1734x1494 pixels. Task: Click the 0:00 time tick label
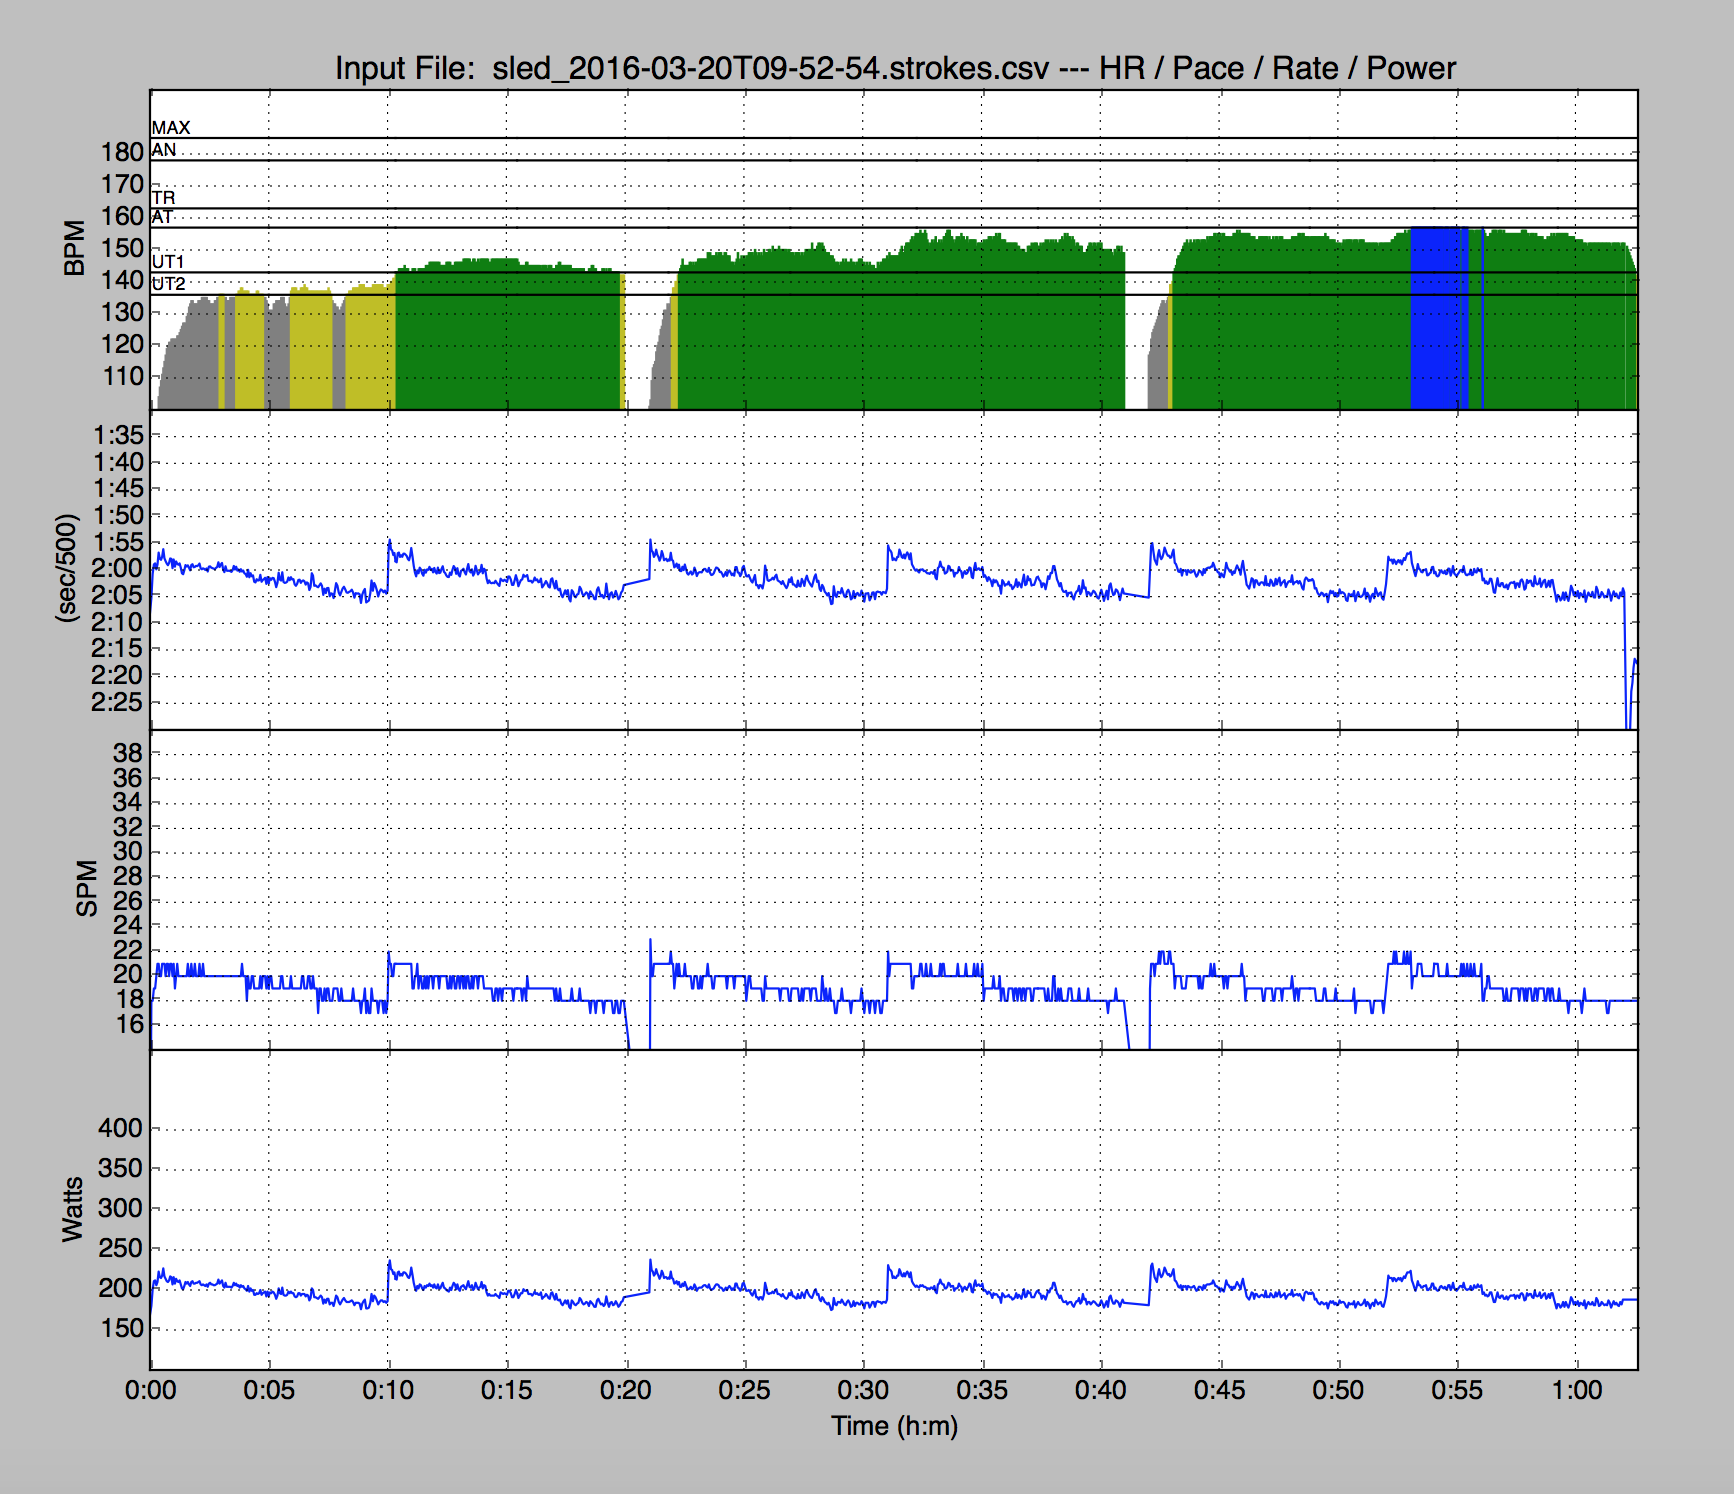coord(150,1390)
